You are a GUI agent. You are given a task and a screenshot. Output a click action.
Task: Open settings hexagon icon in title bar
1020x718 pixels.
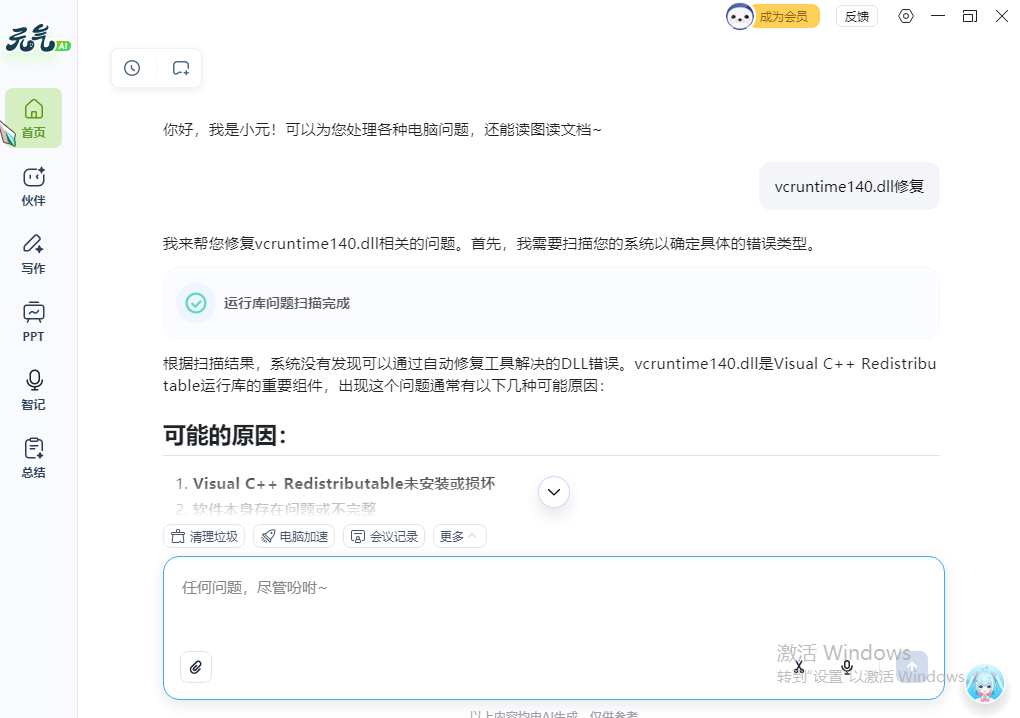(x=906, y=16)
